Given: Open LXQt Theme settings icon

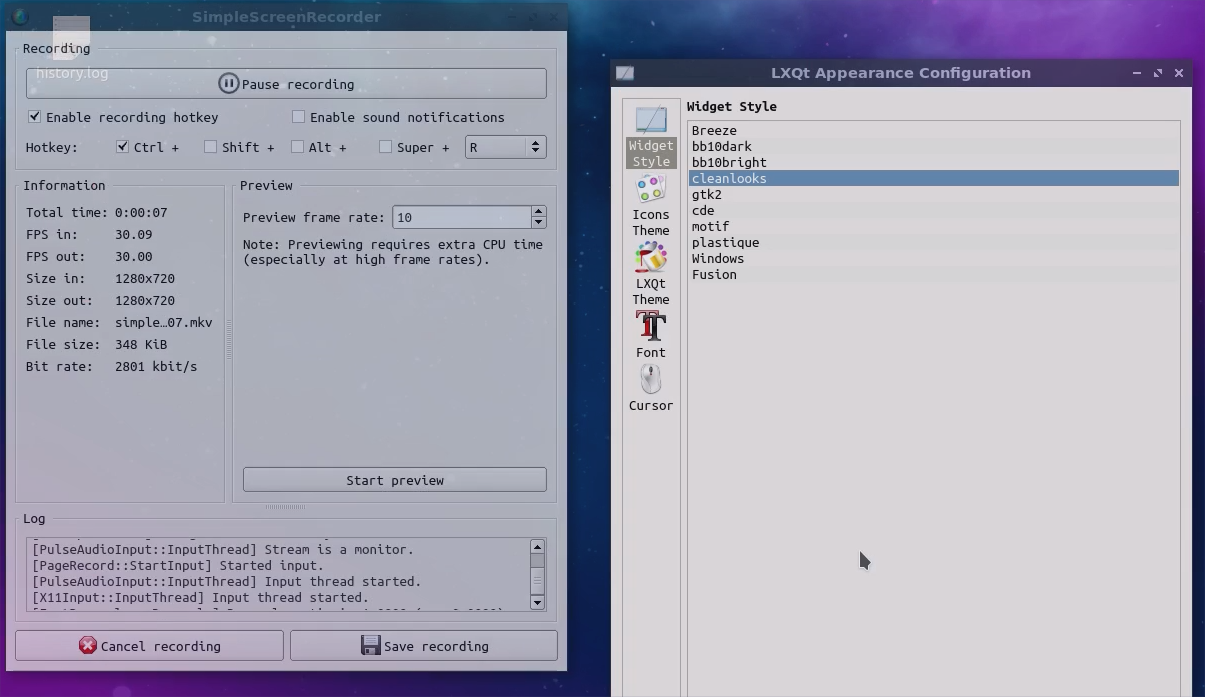Looking at the screenshot, I should tap(650, 267).
